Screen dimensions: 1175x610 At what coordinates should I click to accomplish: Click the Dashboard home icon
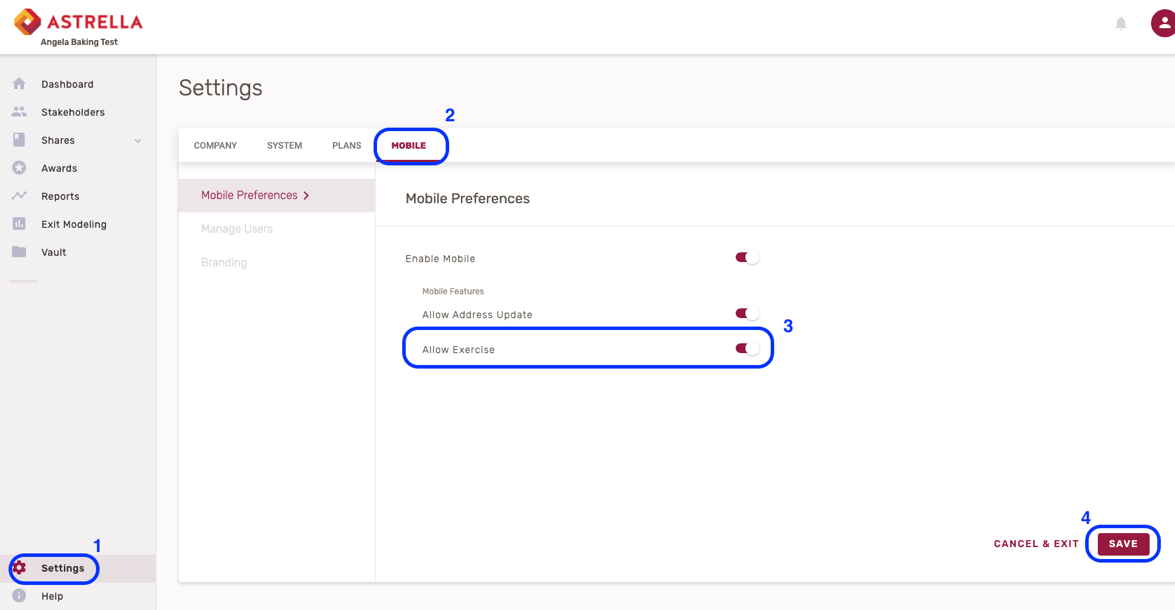[x=19, y=84]
